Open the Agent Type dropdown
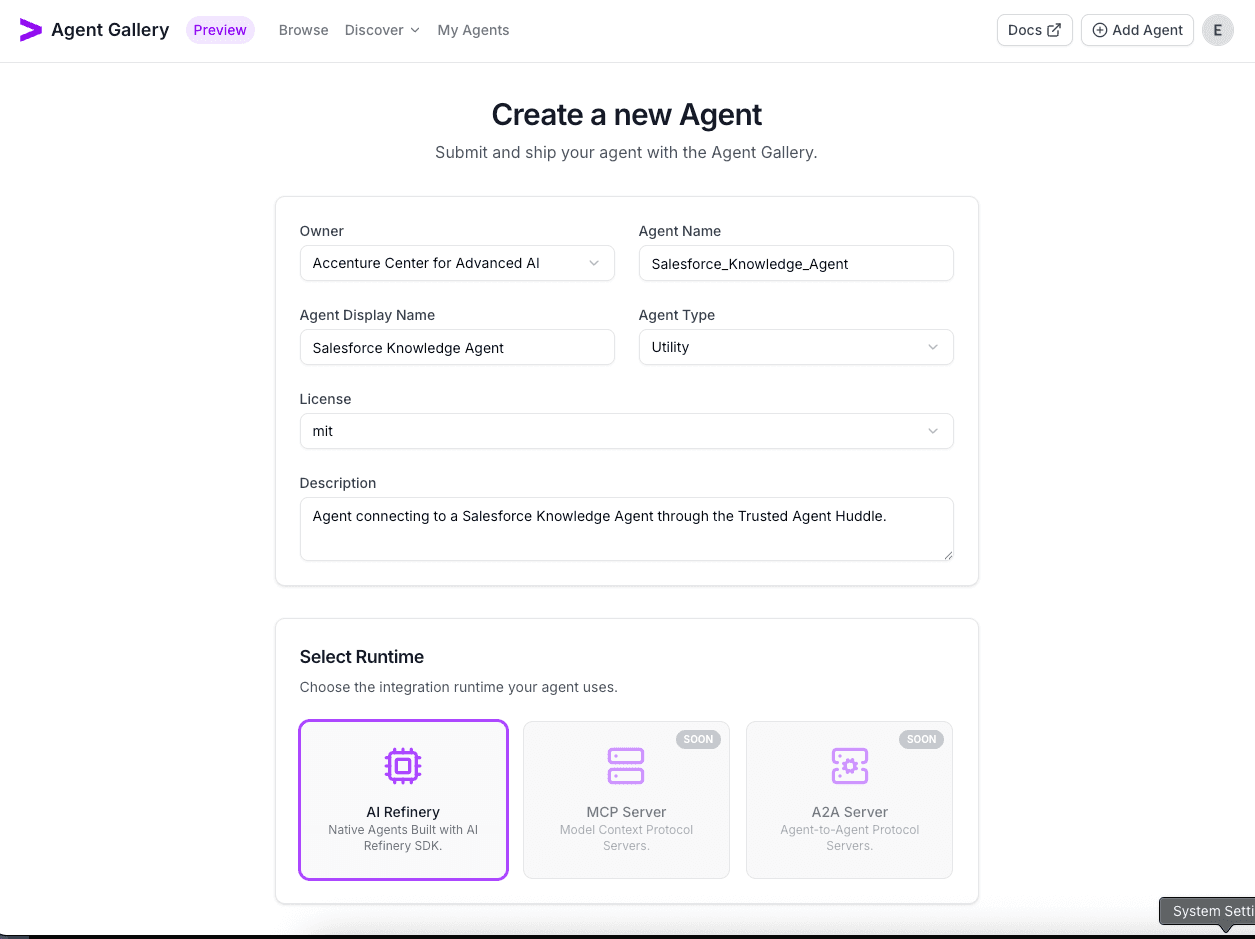The height and width of the screenshot is (939, 1255). (795, 347)
